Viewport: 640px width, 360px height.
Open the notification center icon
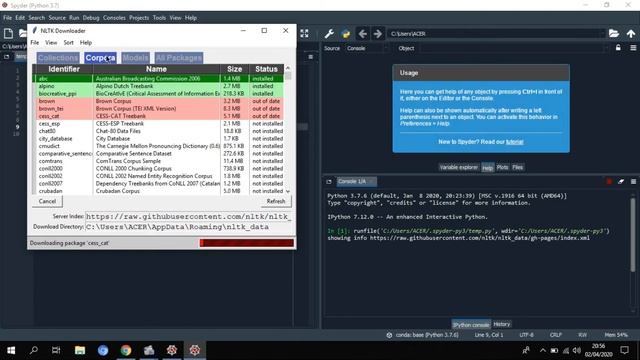pyautogui.click(x=624, y=350)
